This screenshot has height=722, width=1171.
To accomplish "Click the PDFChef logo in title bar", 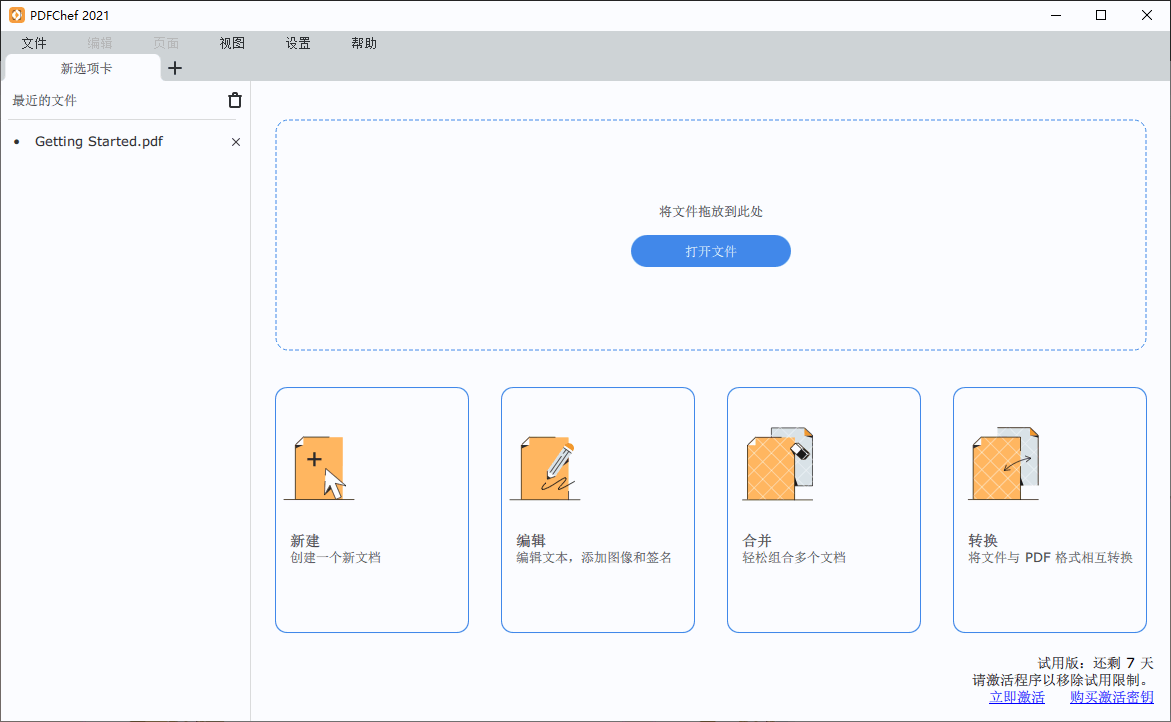I will pos(16,15).
